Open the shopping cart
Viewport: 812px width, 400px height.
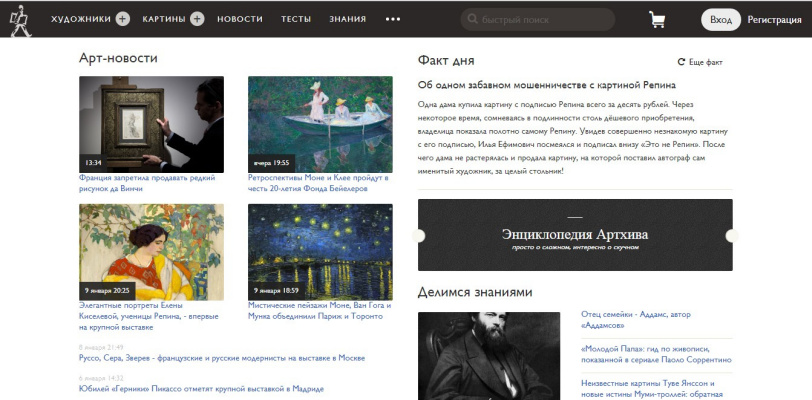click(x=657, y=19)
